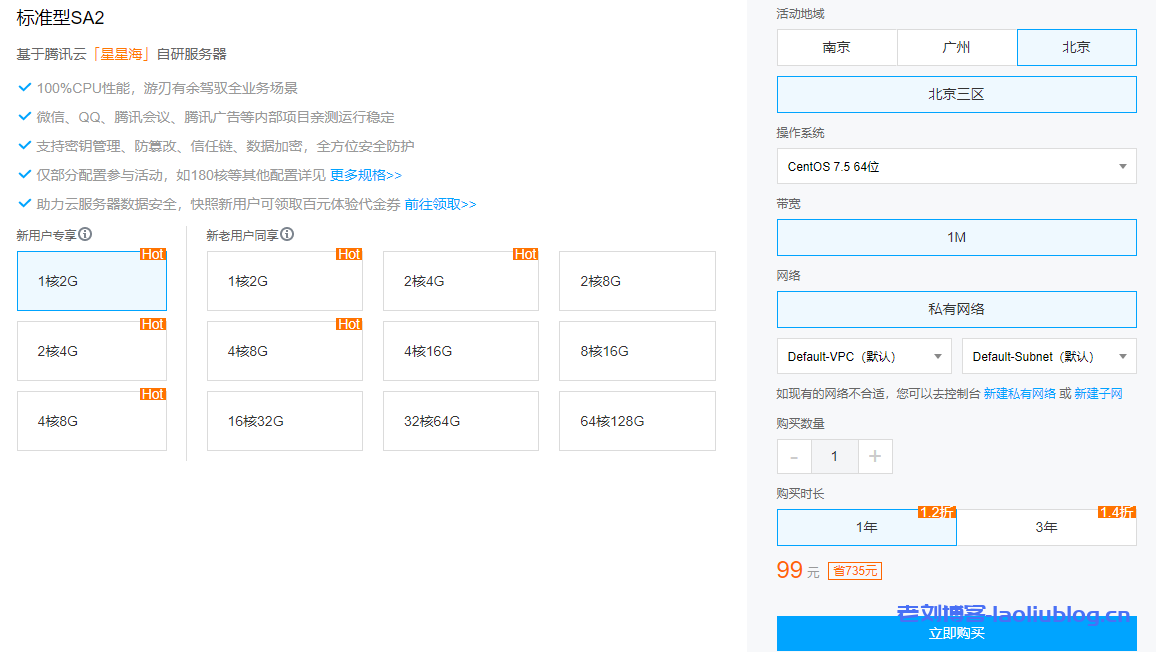This screenshot has height=652, width=1156.
Task: Select the 1M bandwidth option
Action: click(957, 238)
